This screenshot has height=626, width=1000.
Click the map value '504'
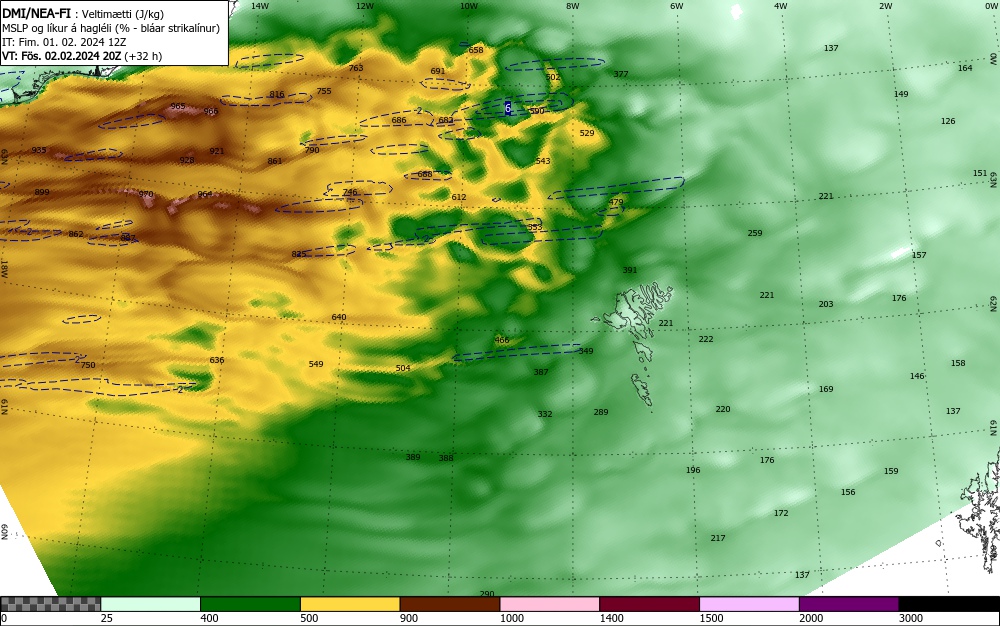pos(403,368)
